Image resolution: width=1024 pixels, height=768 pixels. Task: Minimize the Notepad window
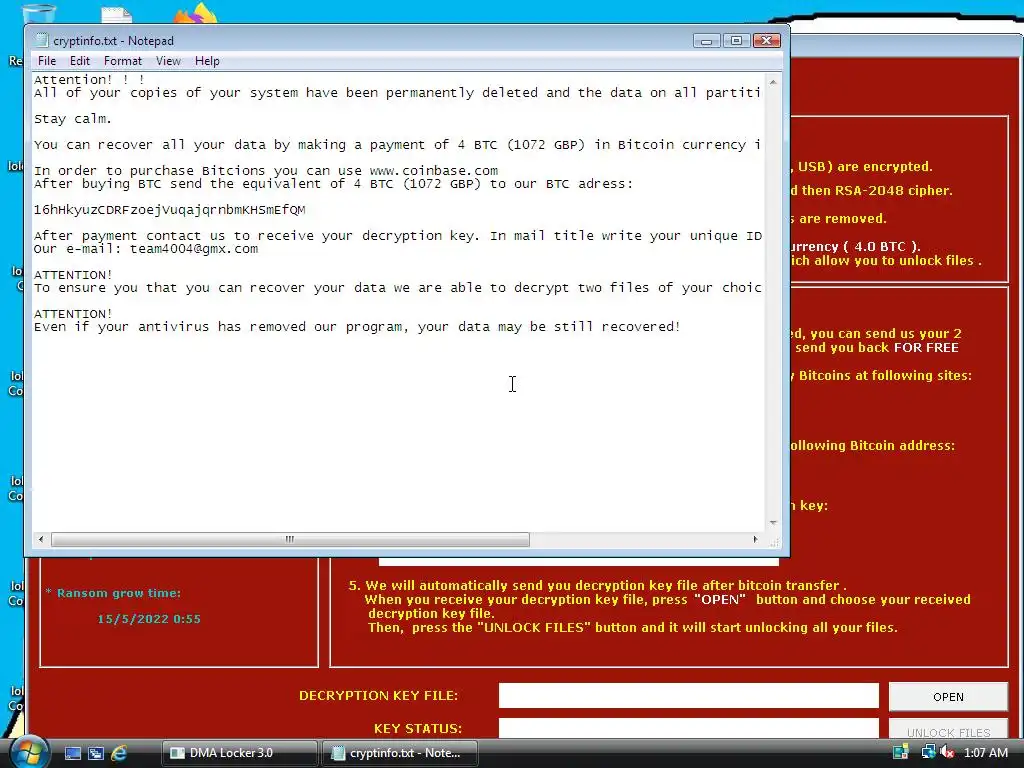coord(707,41)
